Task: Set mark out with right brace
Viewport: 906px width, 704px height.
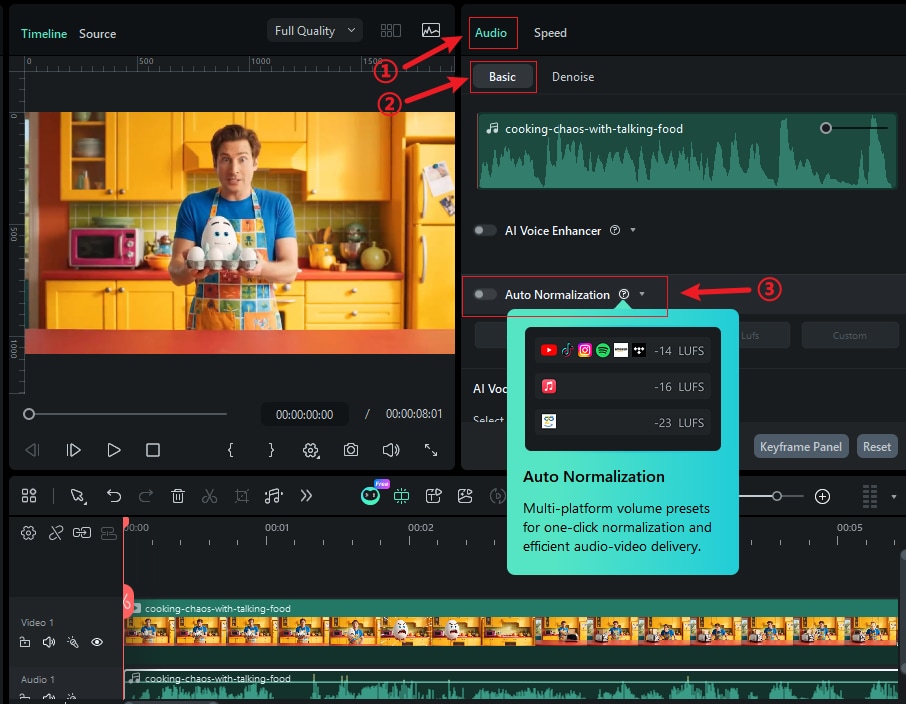Action: tap(271, 450)
